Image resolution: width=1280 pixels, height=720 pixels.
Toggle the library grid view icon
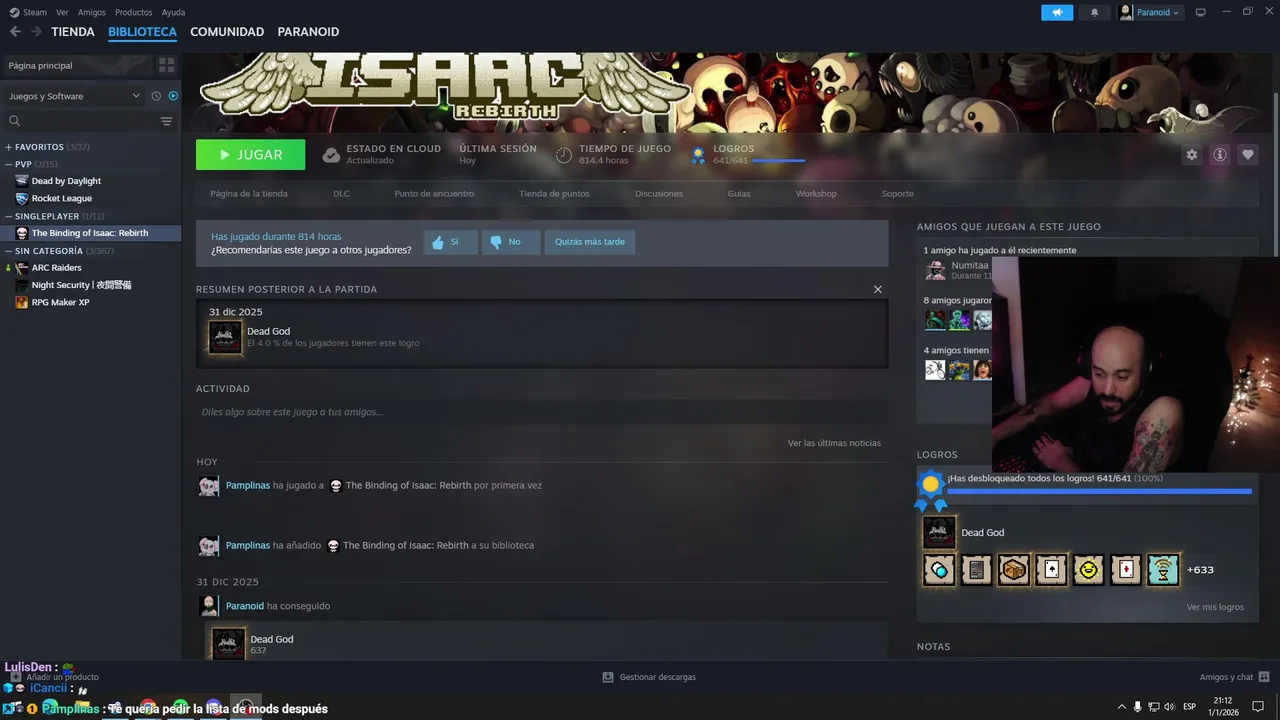tap(167, 65)
